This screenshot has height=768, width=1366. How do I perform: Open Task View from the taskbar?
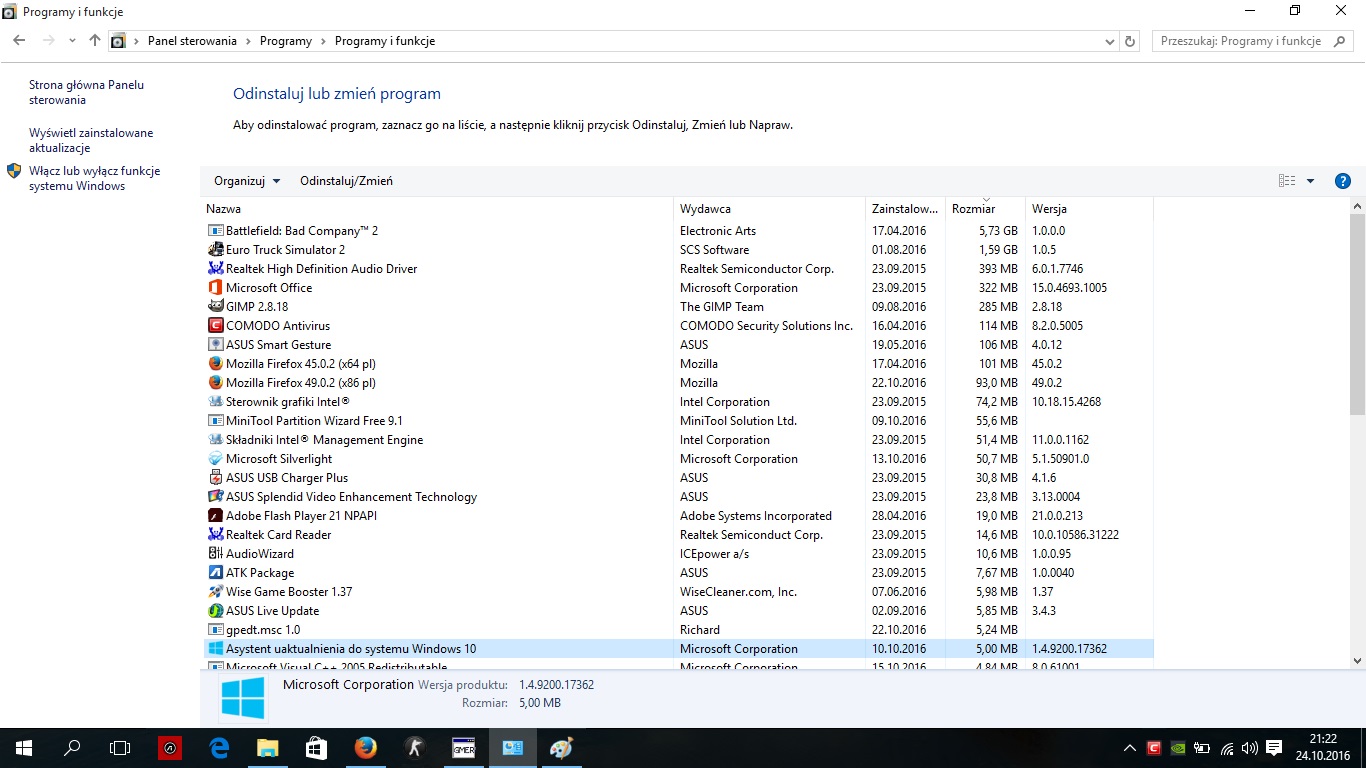click(x=120, y=747)
